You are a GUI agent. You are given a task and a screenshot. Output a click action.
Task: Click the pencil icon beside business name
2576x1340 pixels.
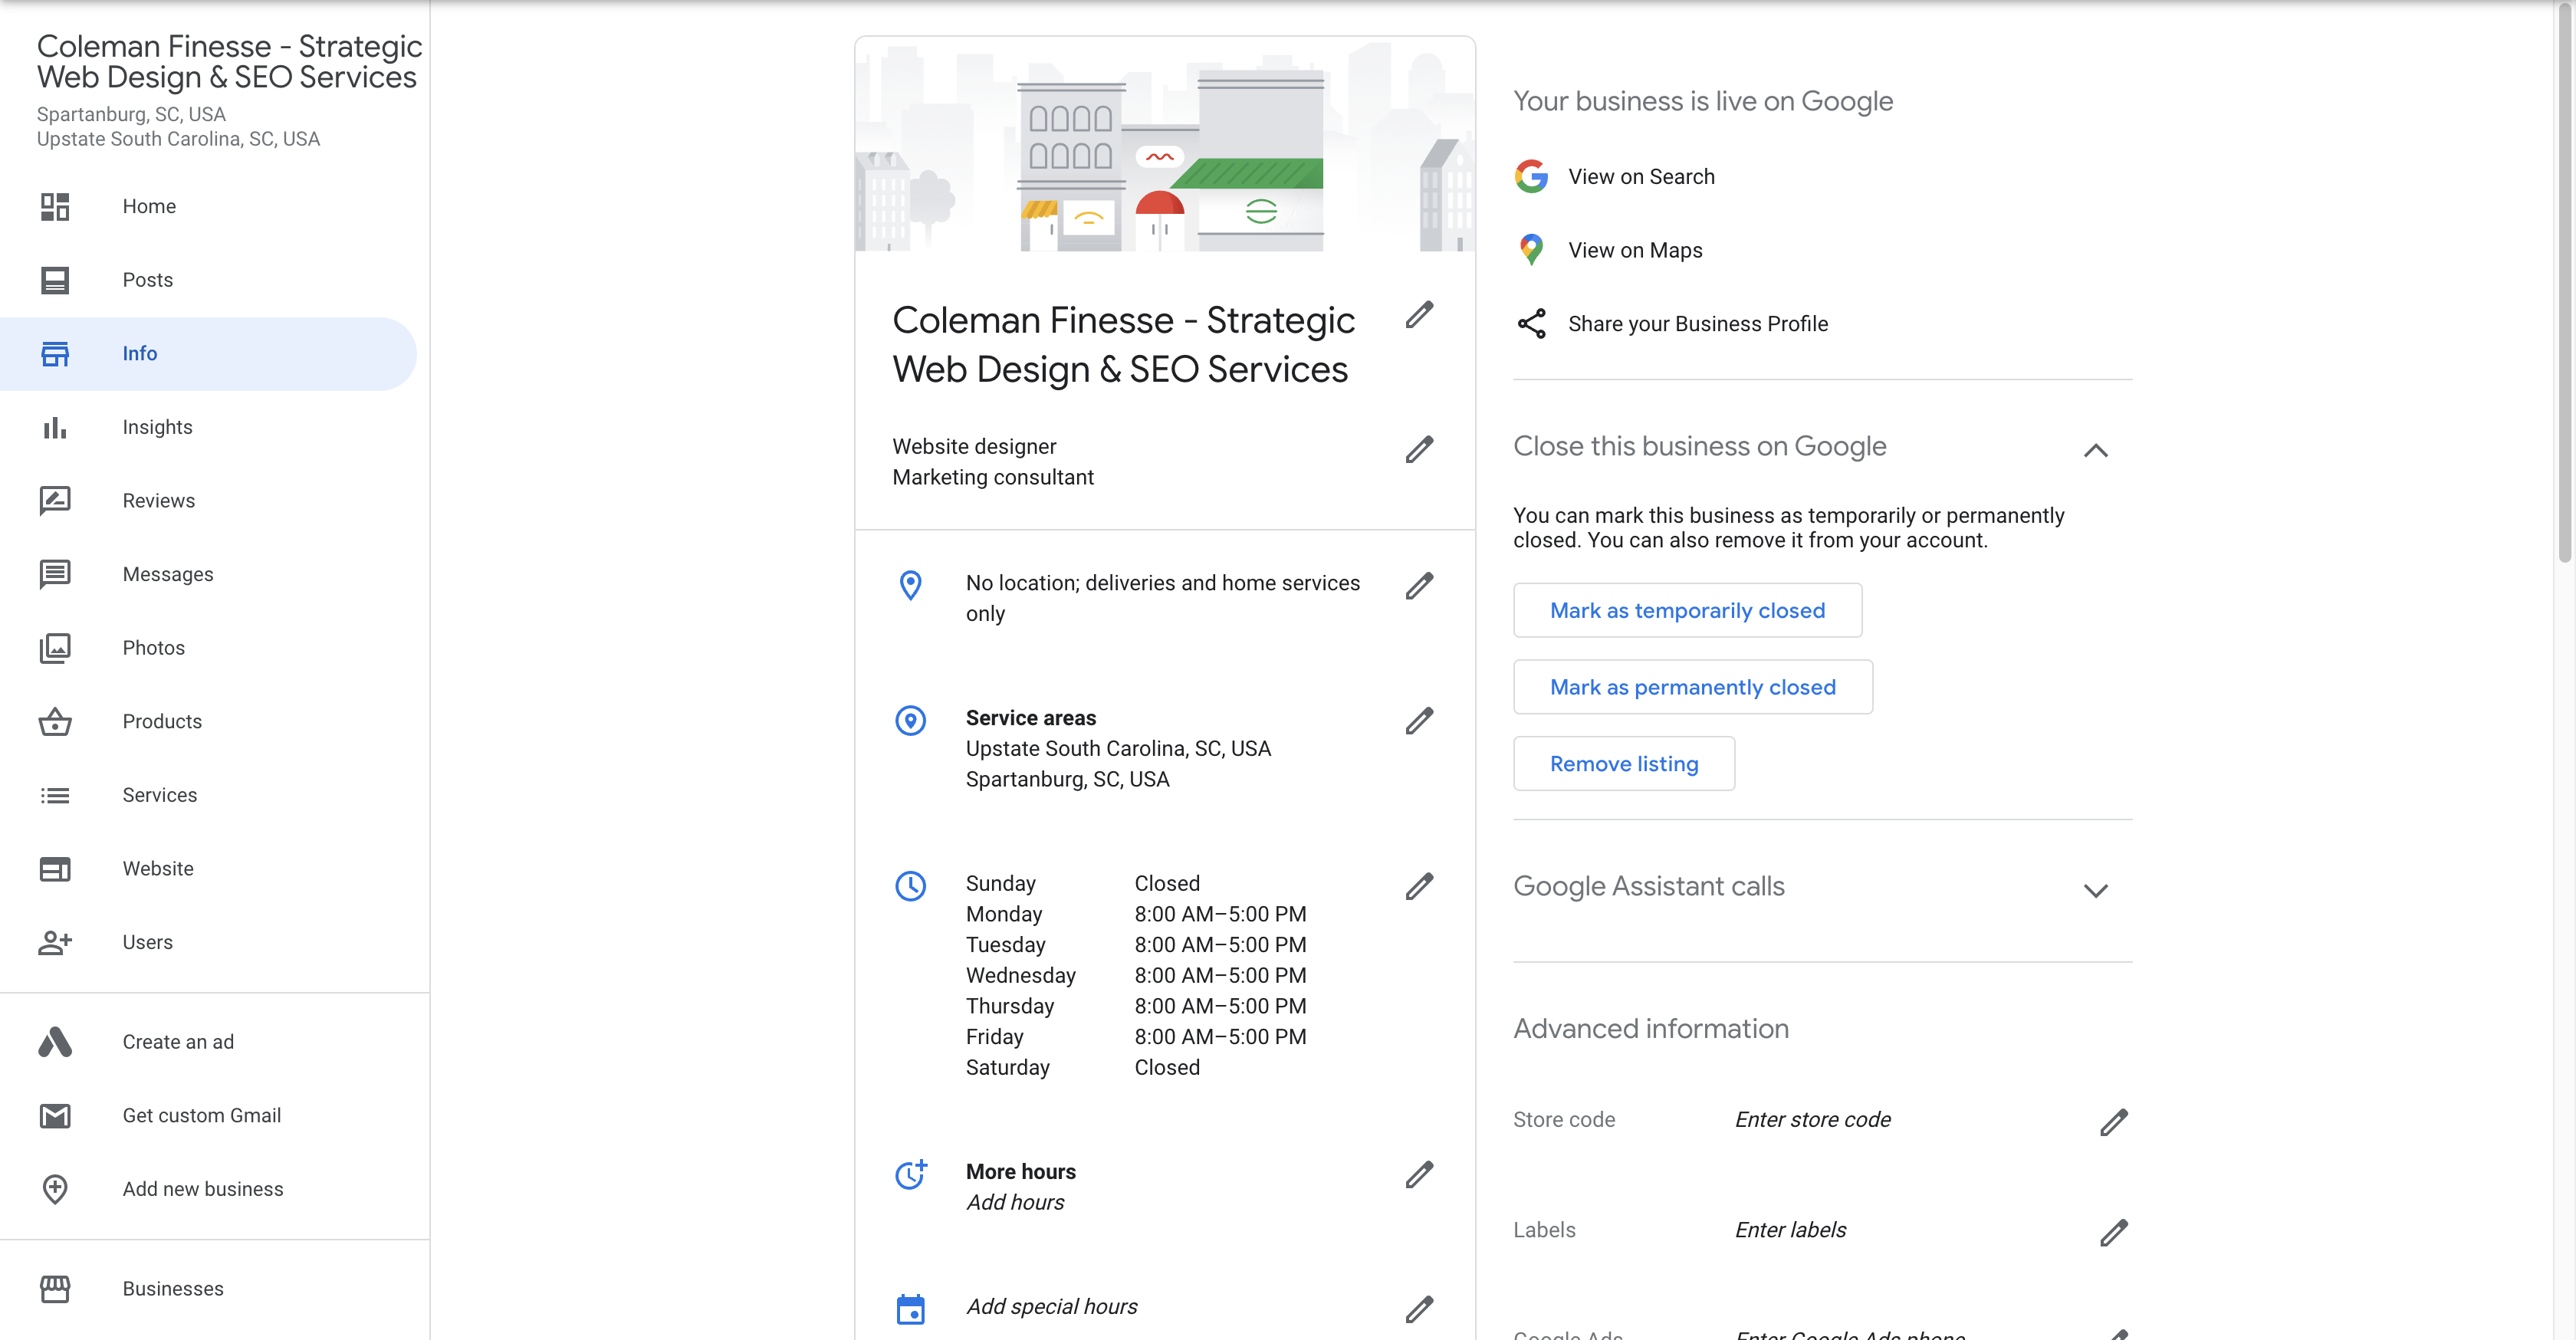pos(1419,316)
